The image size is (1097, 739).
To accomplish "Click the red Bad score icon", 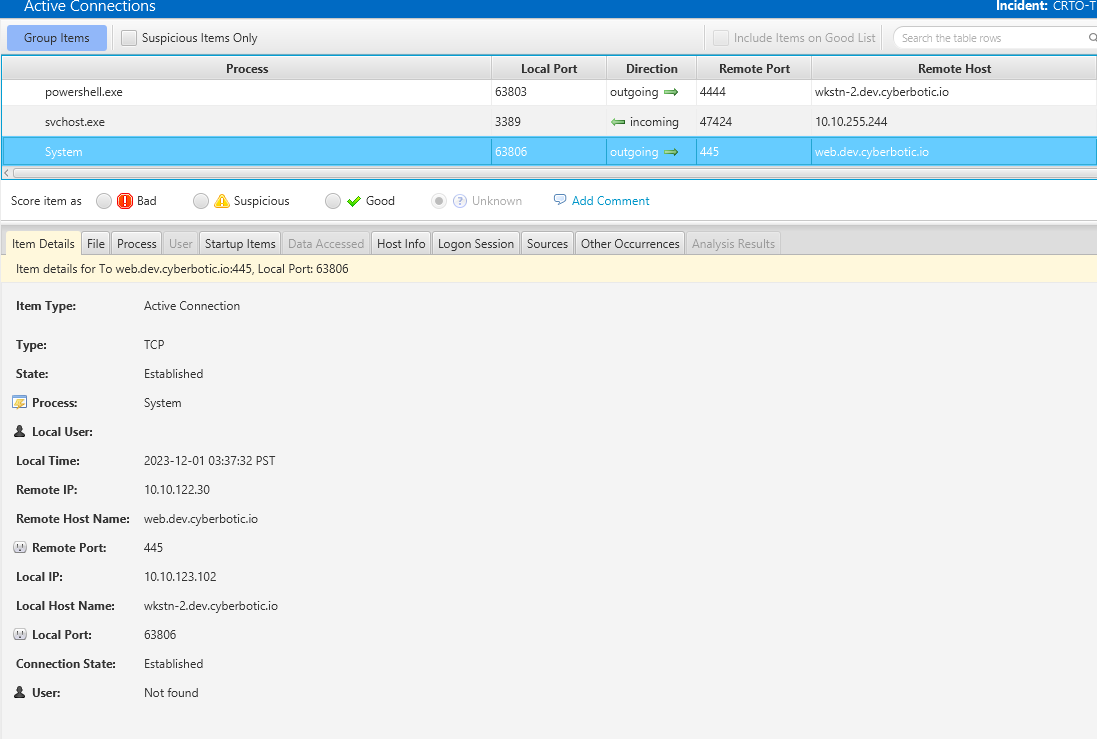I will click(x=125, y=201).
